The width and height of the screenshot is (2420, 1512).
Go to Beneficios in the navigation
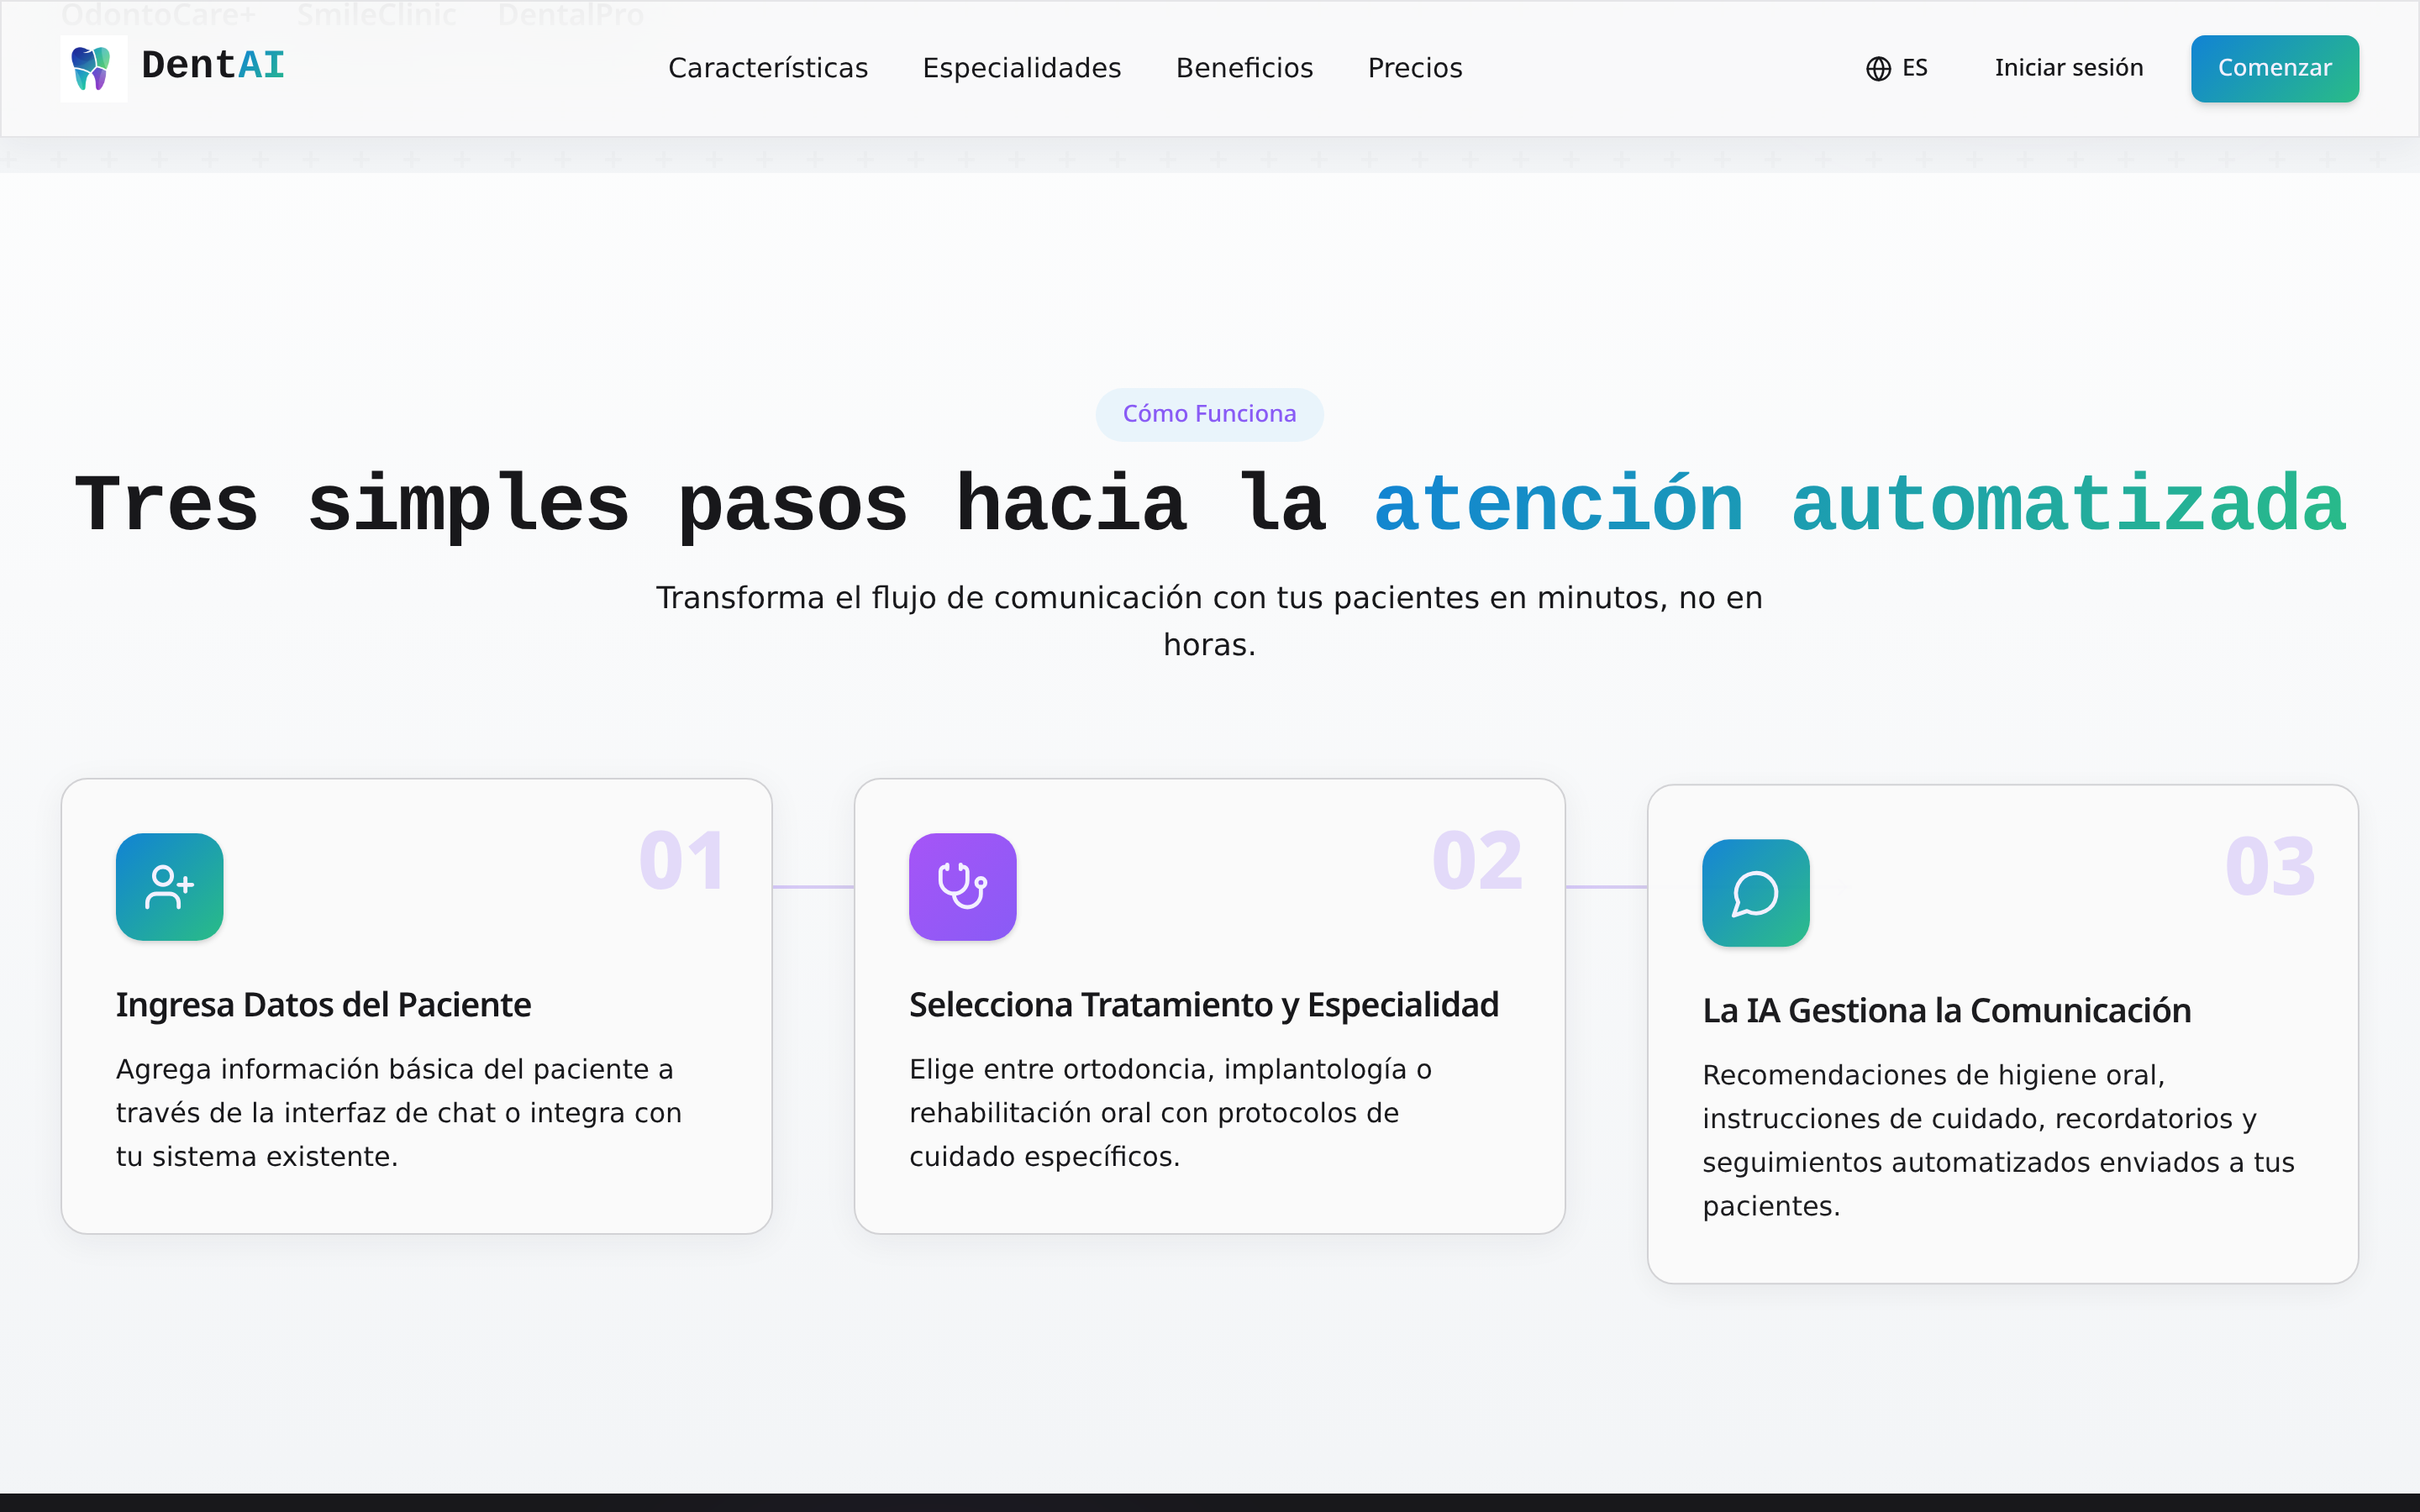tap(1244, 68)
